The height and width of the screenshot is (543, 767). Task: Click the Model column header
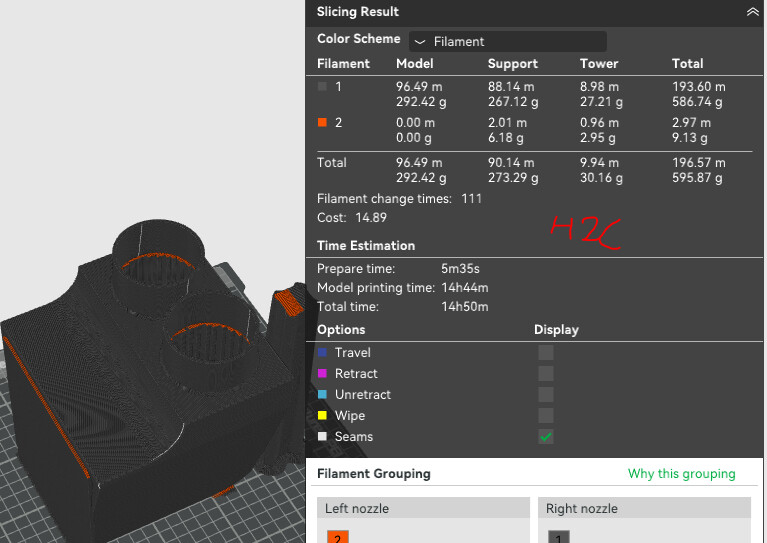click(415, 64)
